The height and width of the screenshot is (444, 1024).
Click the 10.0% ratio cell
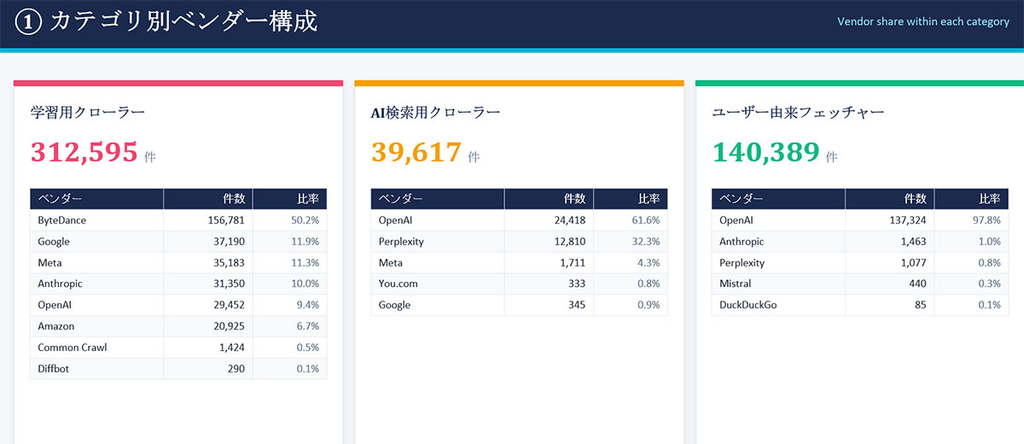click(x=290, y=284)
